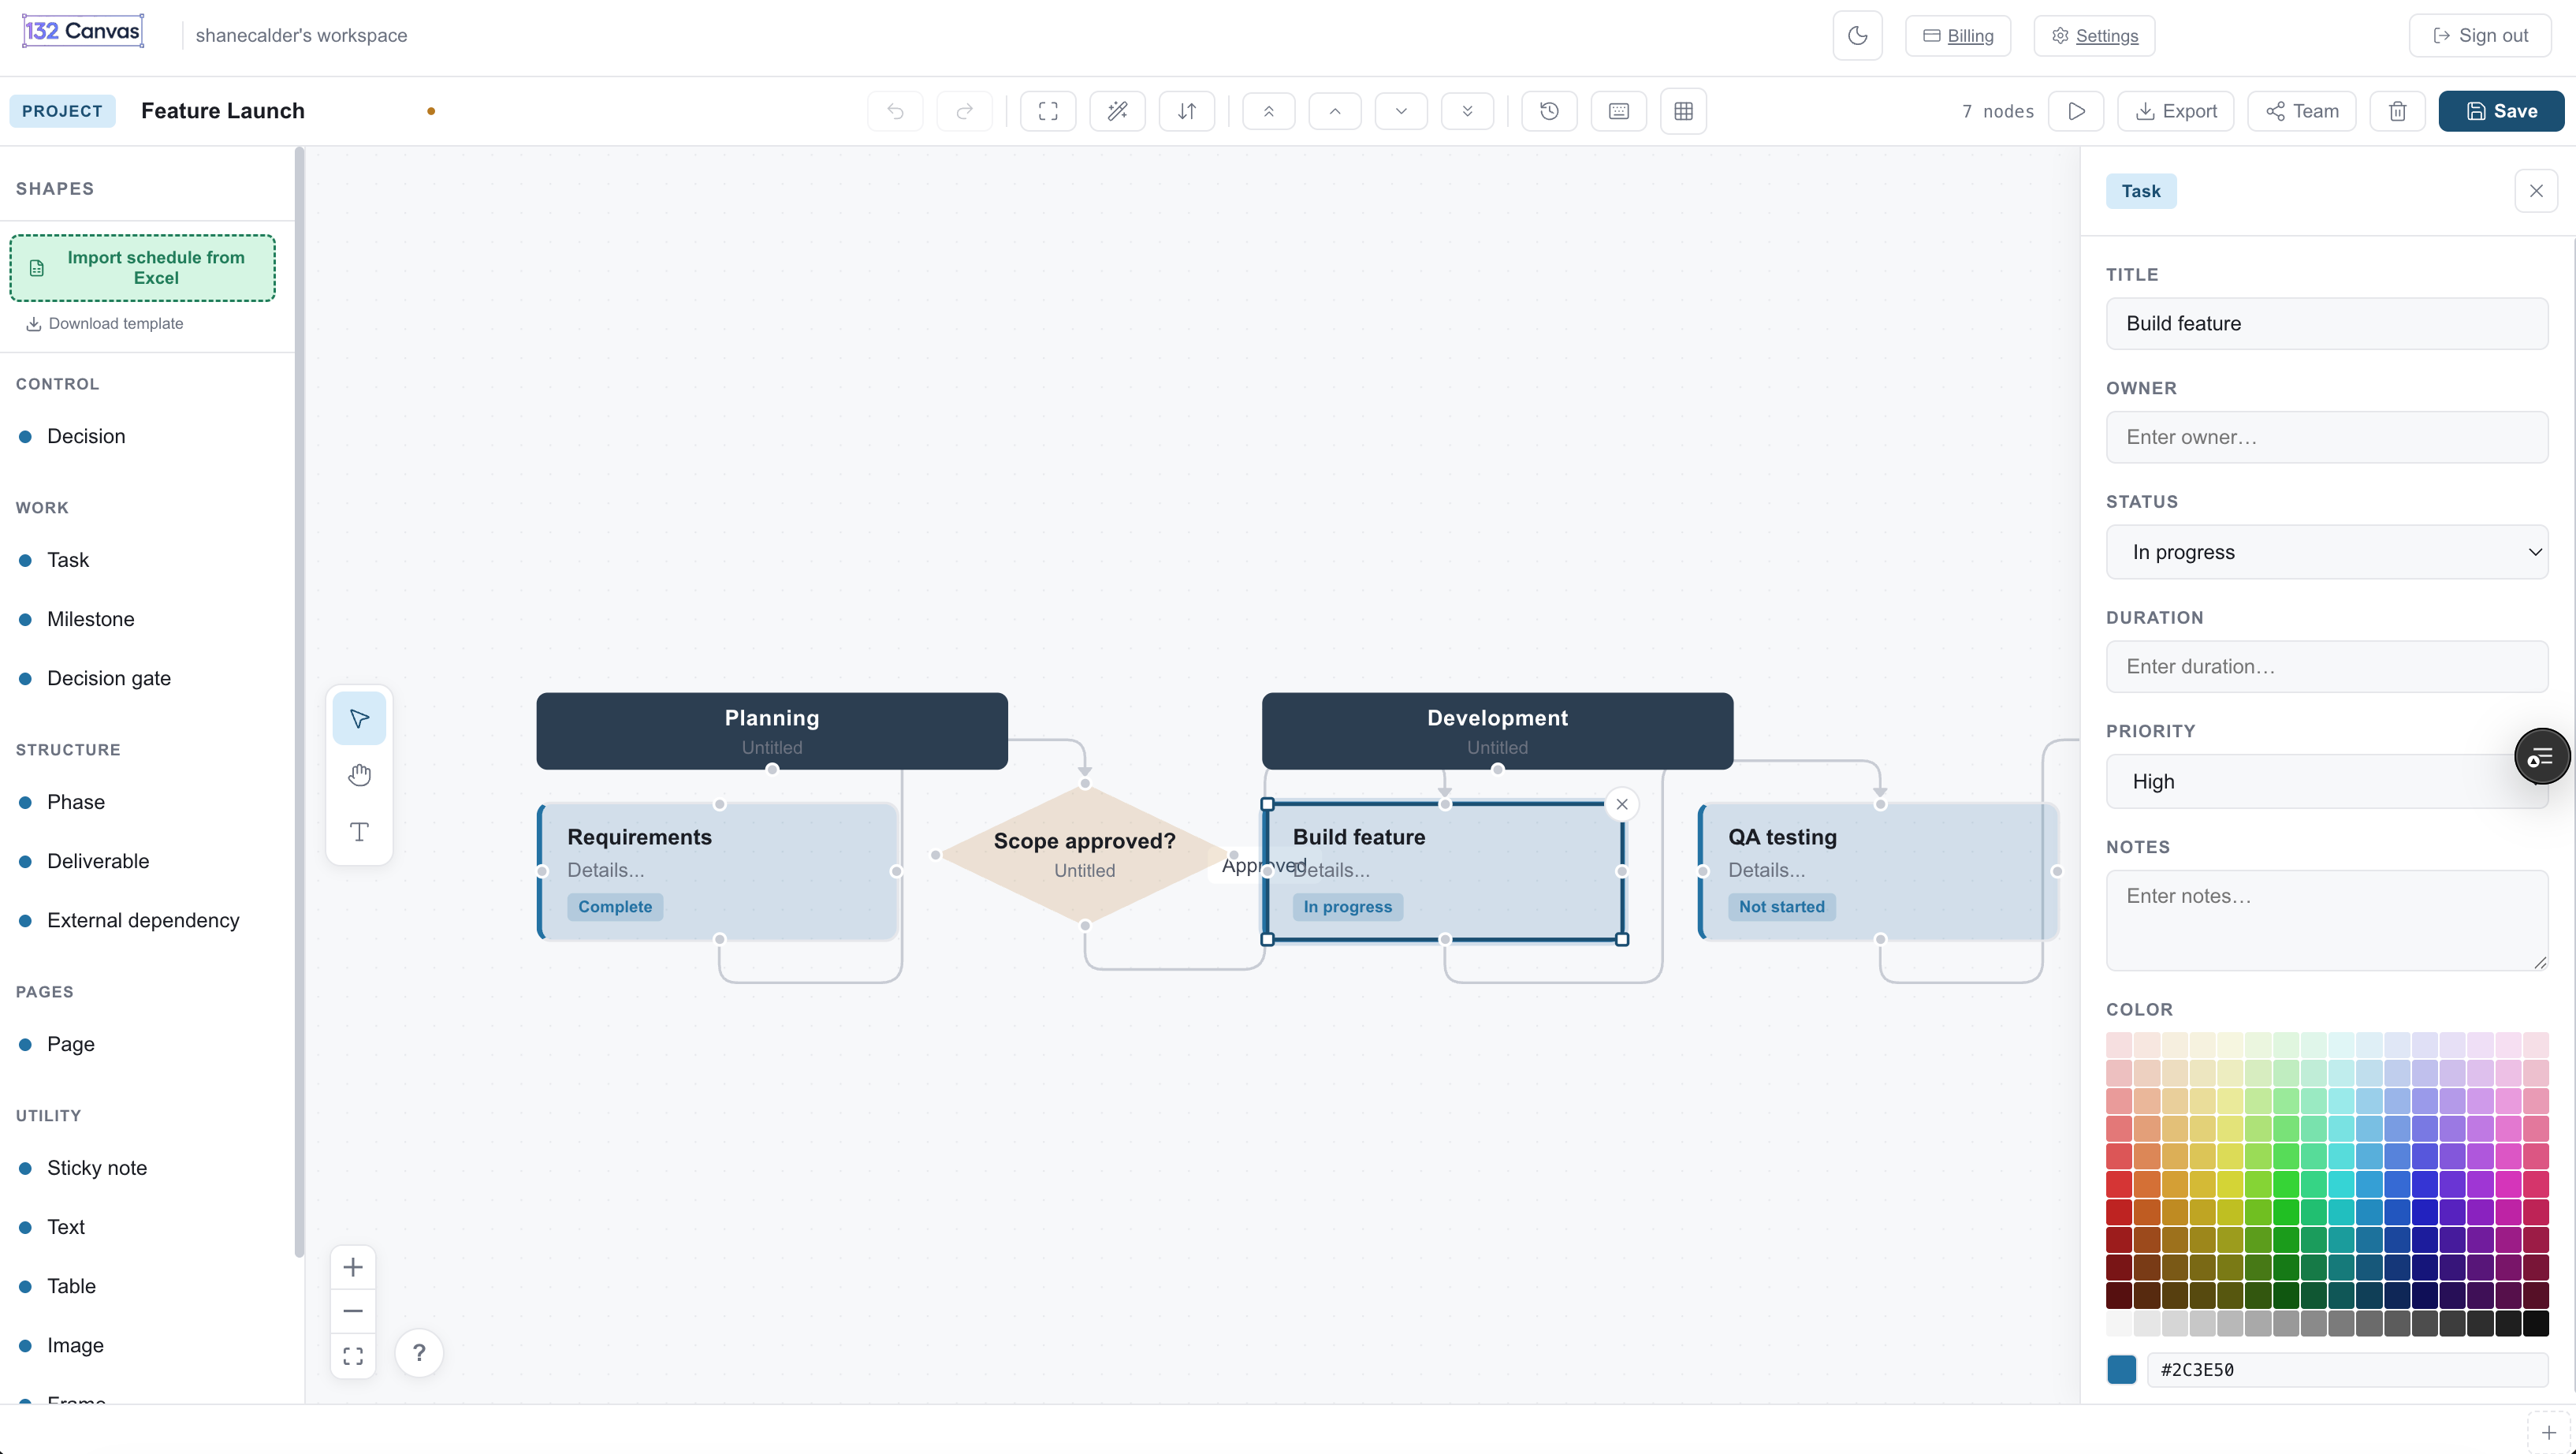Pick the bright red swatch in grid

tap(2119, 1185)
